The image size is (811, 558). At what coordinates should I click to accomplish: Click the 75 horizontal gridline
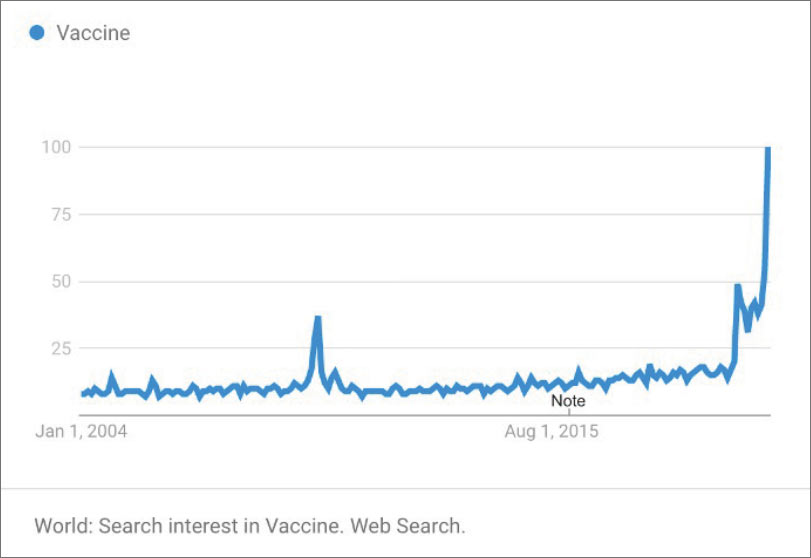(424, 214)
